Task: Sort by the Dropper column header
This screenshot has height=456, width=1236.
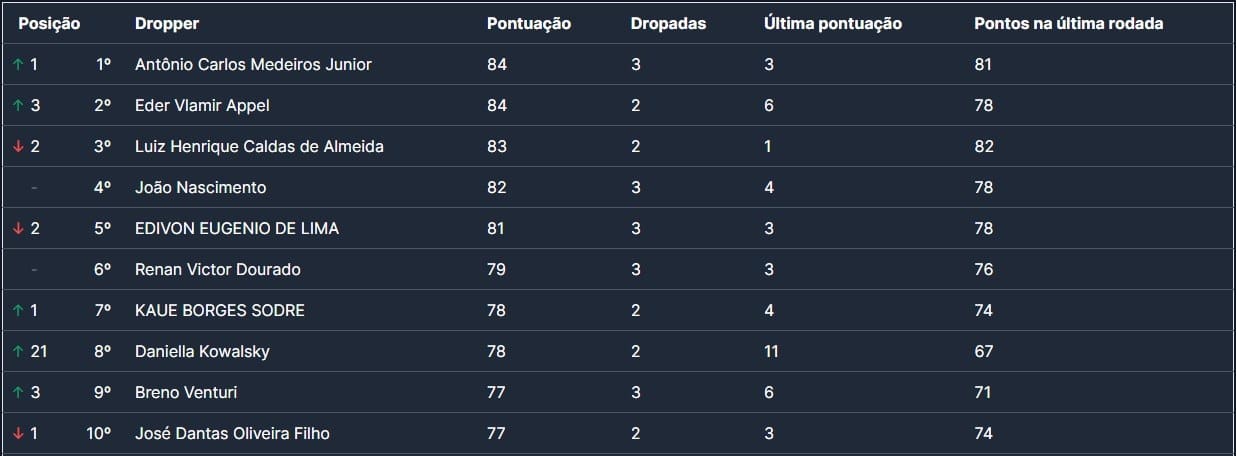Action: 167,24
